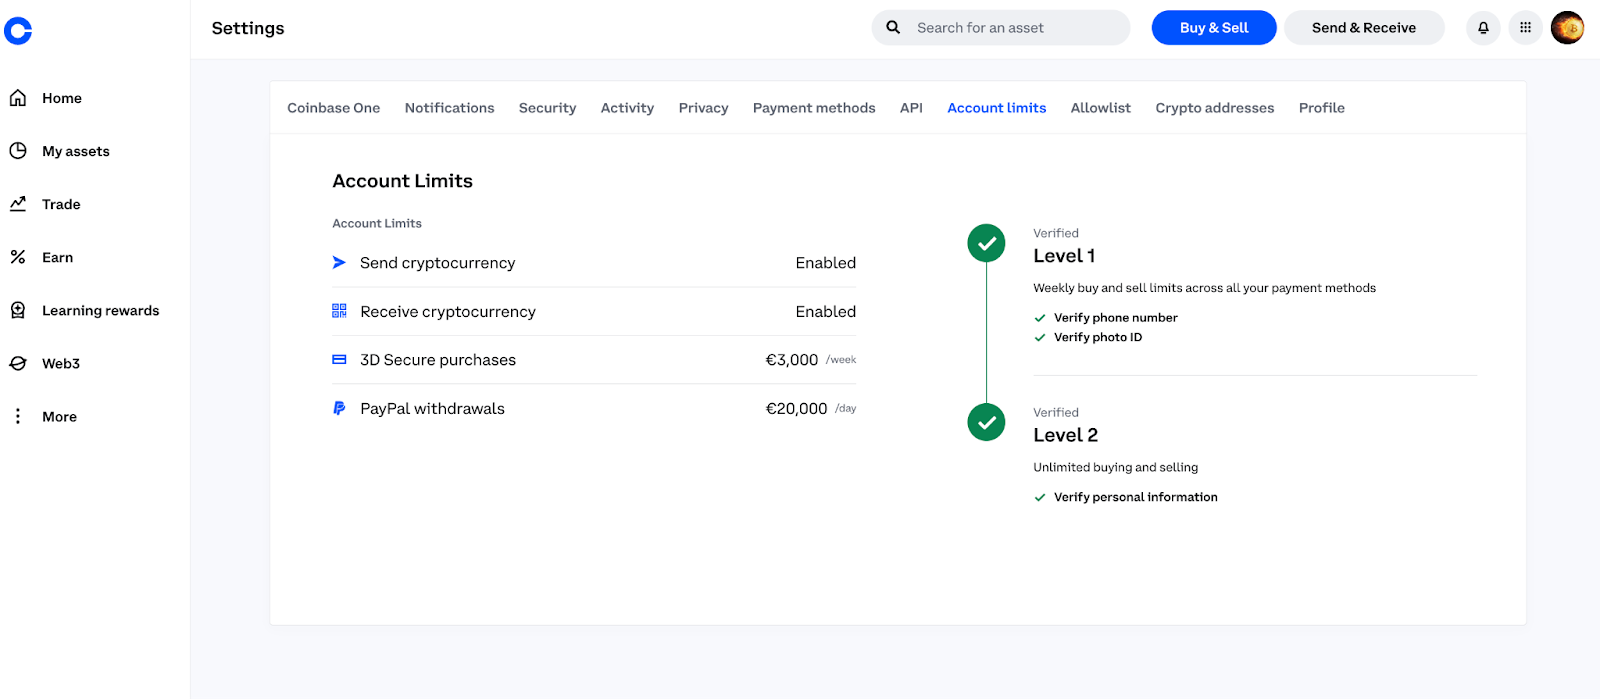The width and height of the screenshot is (1600, 699).
Task: Switch to the Payment methods tab
Action: (x=813, y=108)
